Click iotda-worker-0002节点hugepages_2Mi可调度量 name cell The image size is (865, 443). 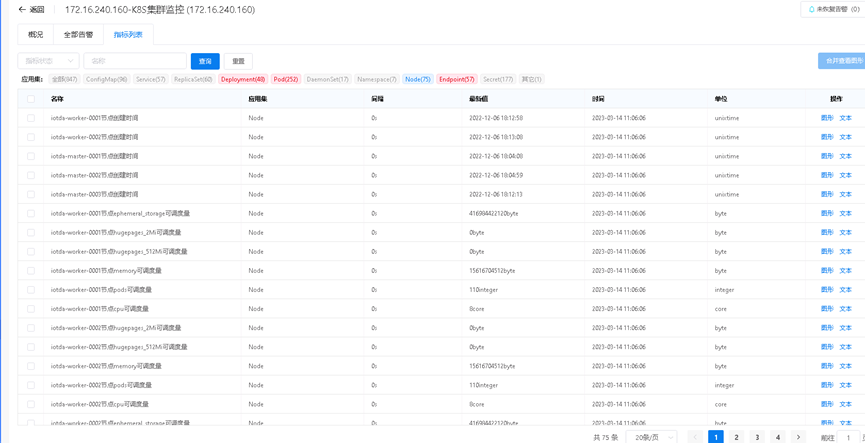click(x=116, y=328)
